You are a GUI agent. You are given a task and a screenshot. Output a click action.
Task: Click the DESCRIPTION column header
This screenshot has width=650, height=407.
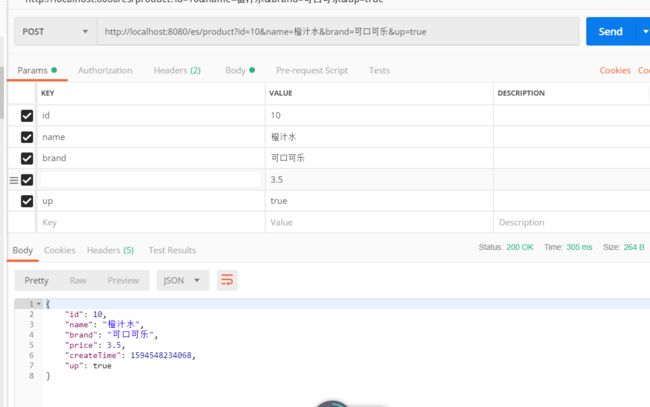(521, 93)
